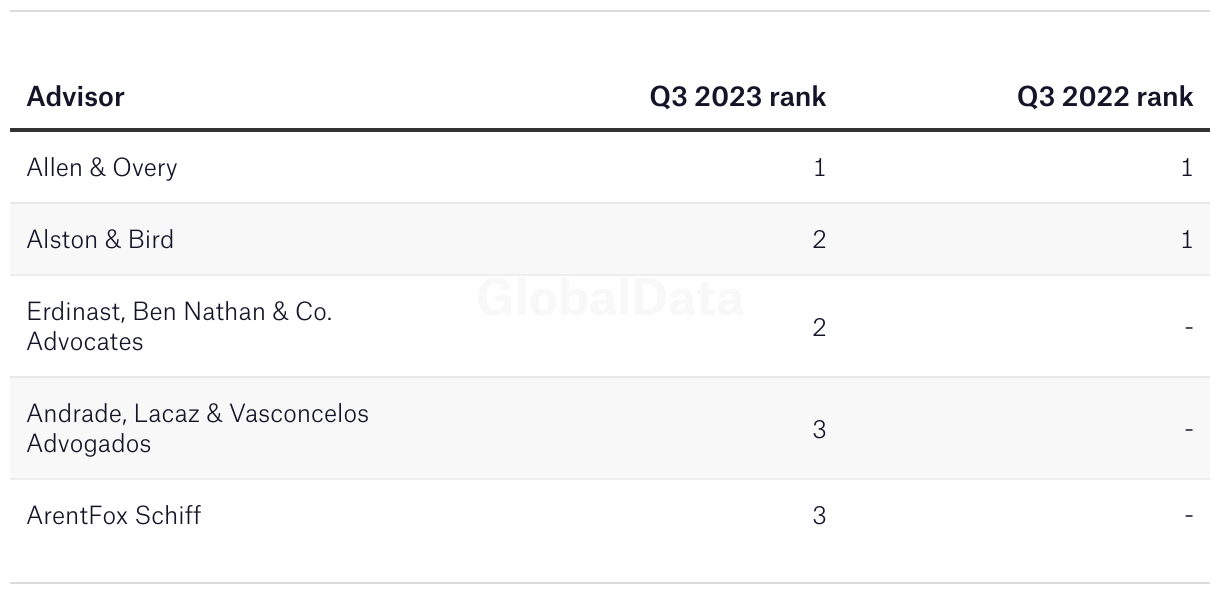Screen dimensions: 1220x594
Task: Click Andrade, Lacaz's Q3 2023 rank value
Action: [x=819, y=429]
